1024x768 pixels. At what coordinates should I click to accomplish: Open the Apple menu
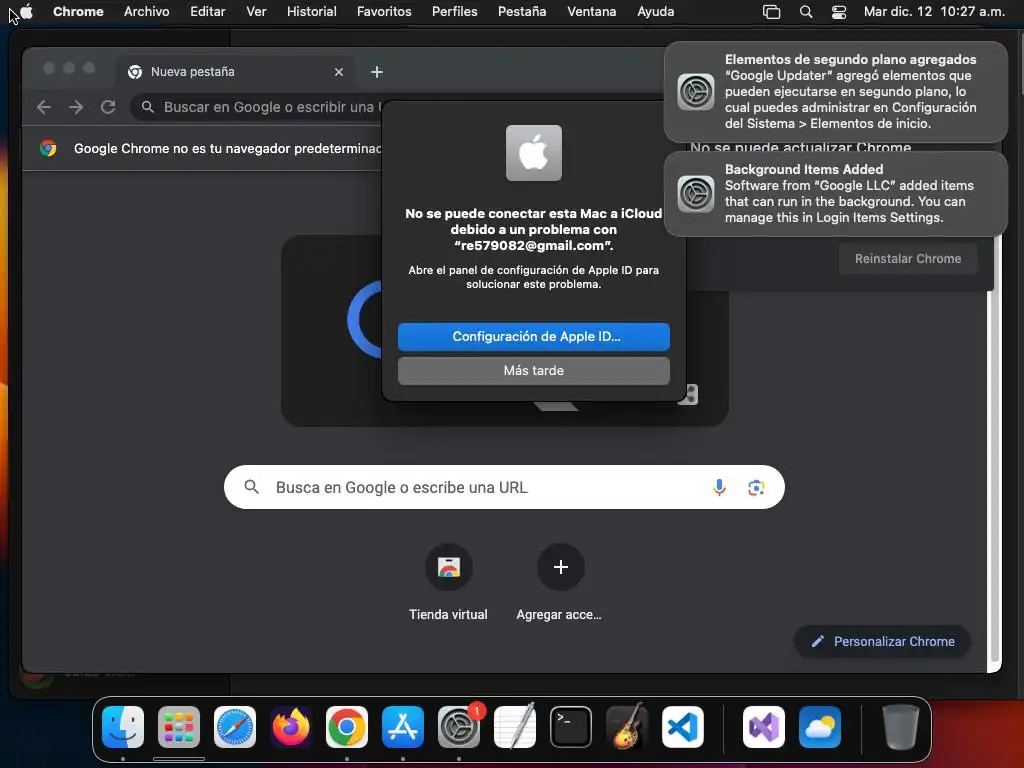click(x=26, y=11)
